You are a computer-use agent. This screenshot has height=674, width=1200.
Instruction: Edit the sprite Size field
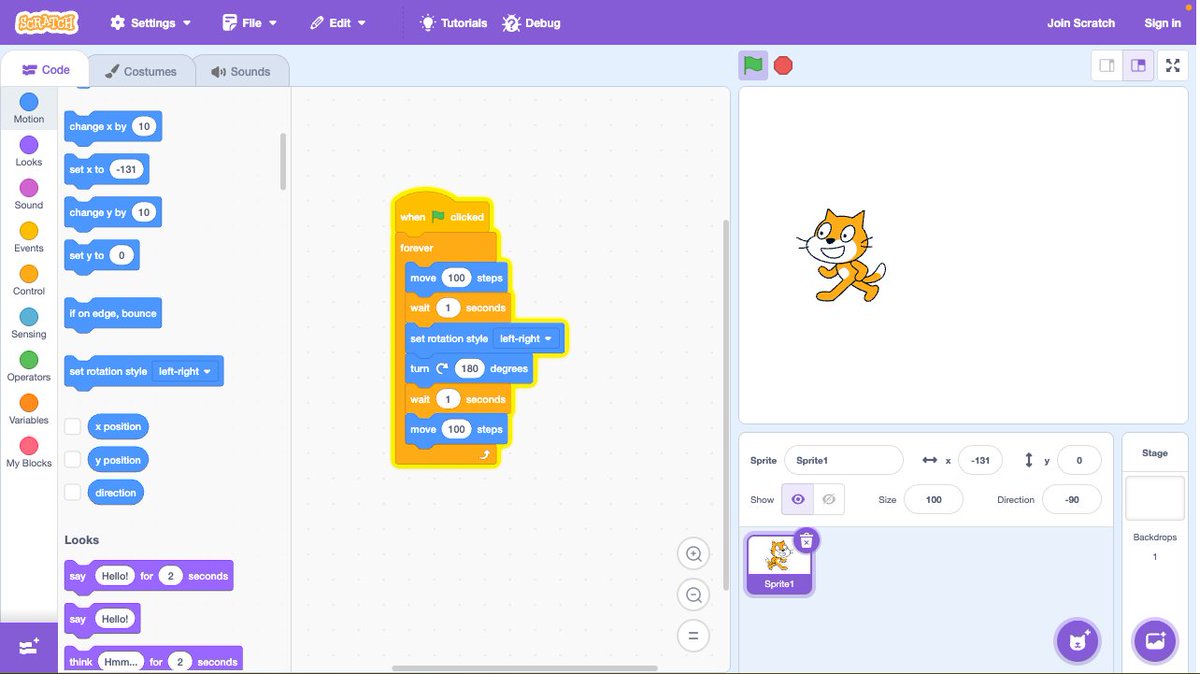pyautogui.click(x=933, y=499)
